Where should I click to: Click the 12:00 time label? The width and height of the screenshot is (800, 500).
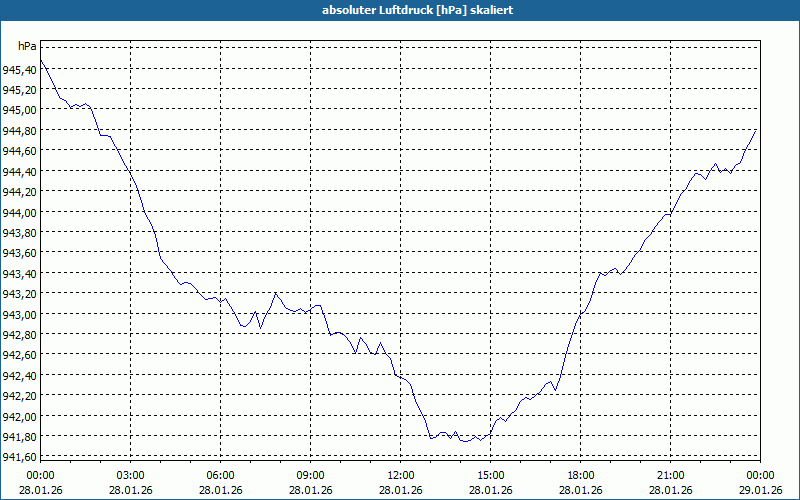point(401,476)
